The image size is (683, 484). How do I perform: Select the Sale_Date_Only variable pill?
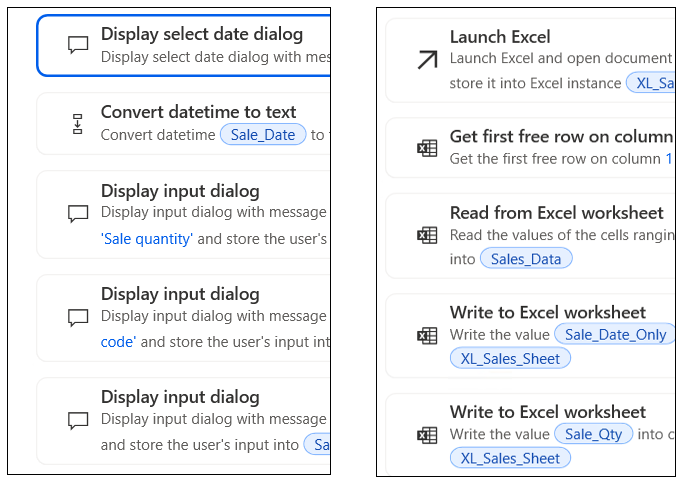[x=615, y=334]
